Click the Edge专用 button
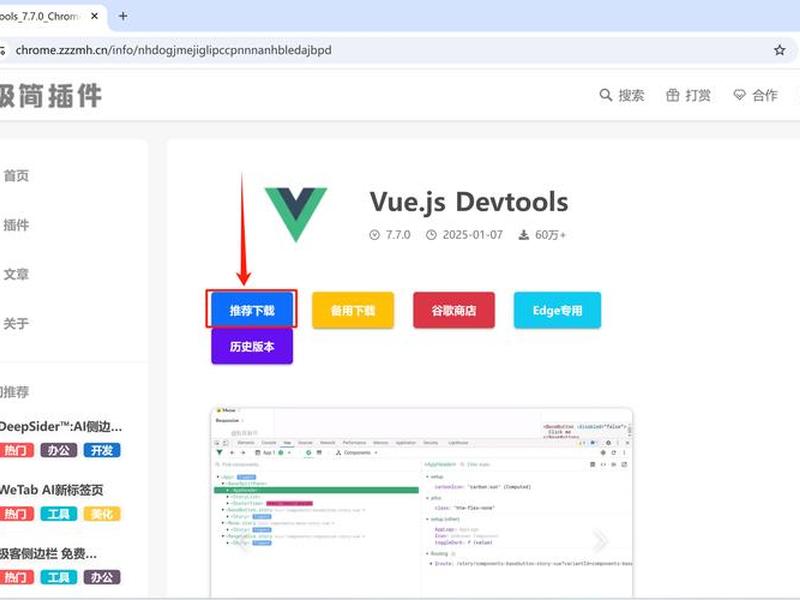Screen dimensions: 800x600 [x=558, y=310]
